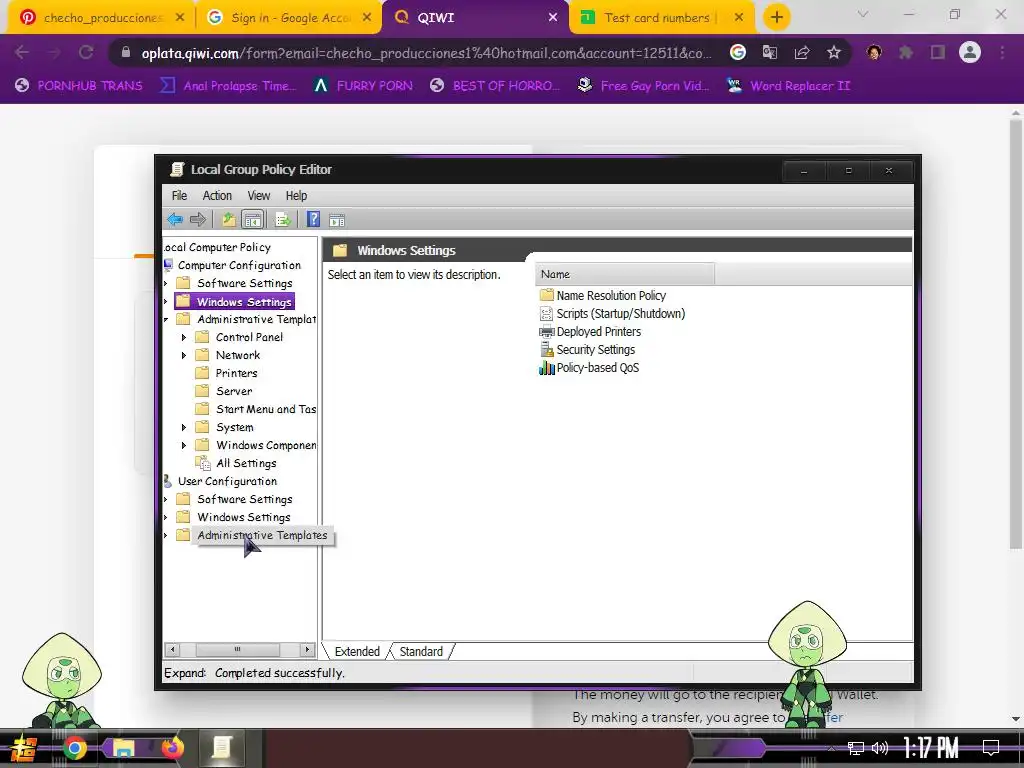1024x768 pixels.
Task: Switch to the Sign in - Google Account tab
Action: (x=289, y=18)
